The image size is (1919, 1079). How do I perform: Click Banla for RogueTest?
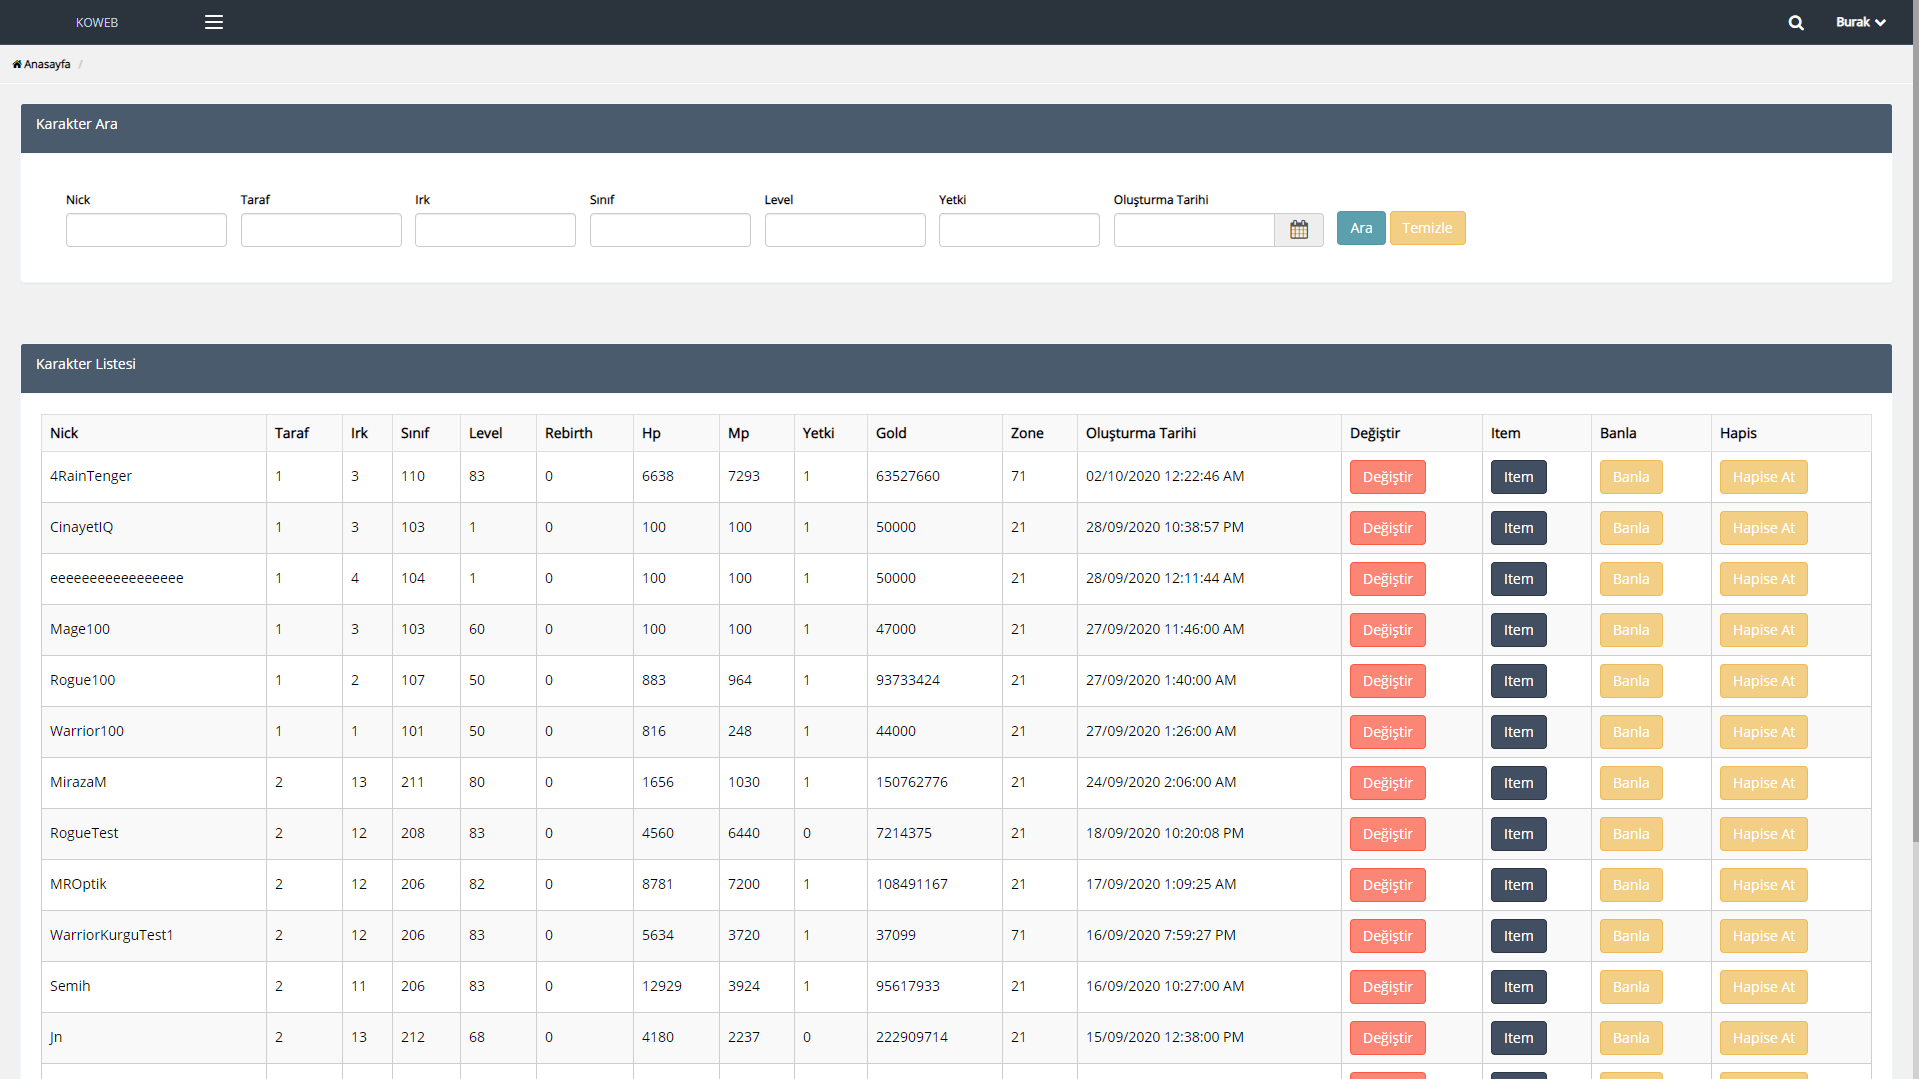(x=1631, y=834)
